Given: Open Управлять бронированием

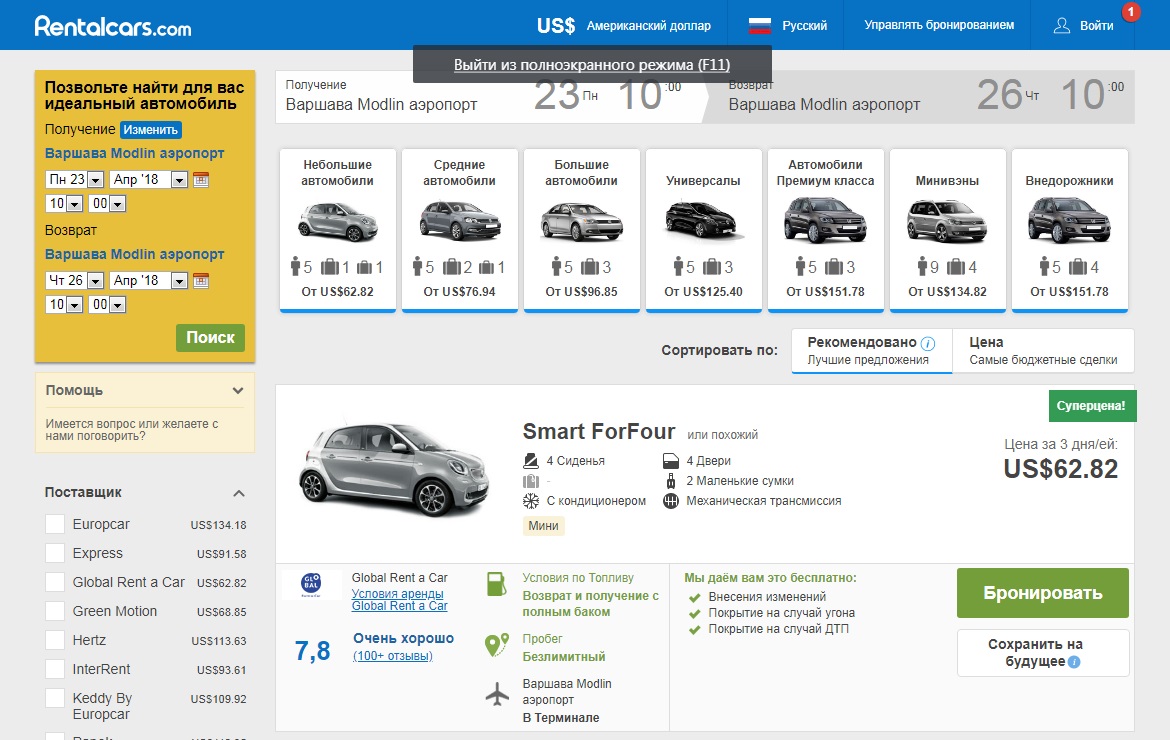Looking at the screenshot, I should tap(939, 25).
